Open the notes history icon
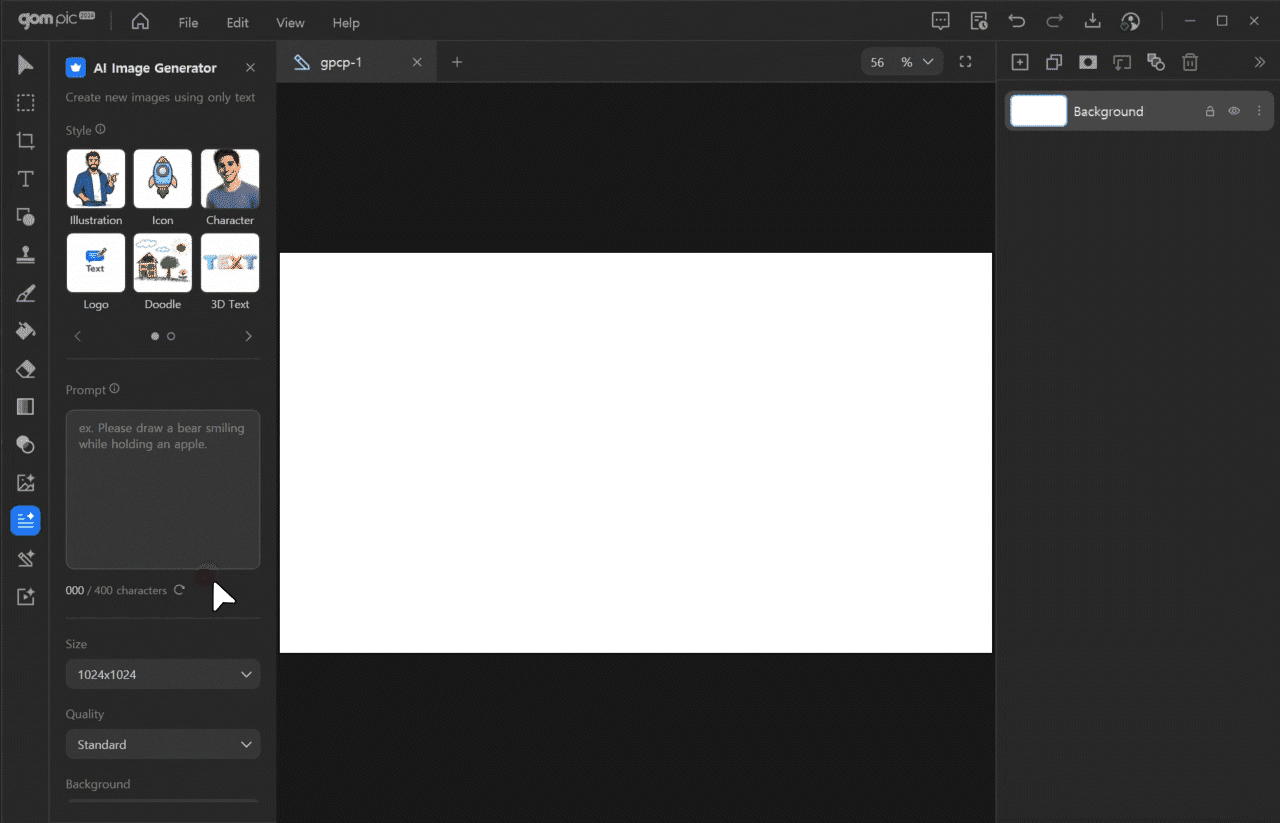This screenshot has width=1280, height=823. click(979, 21)
